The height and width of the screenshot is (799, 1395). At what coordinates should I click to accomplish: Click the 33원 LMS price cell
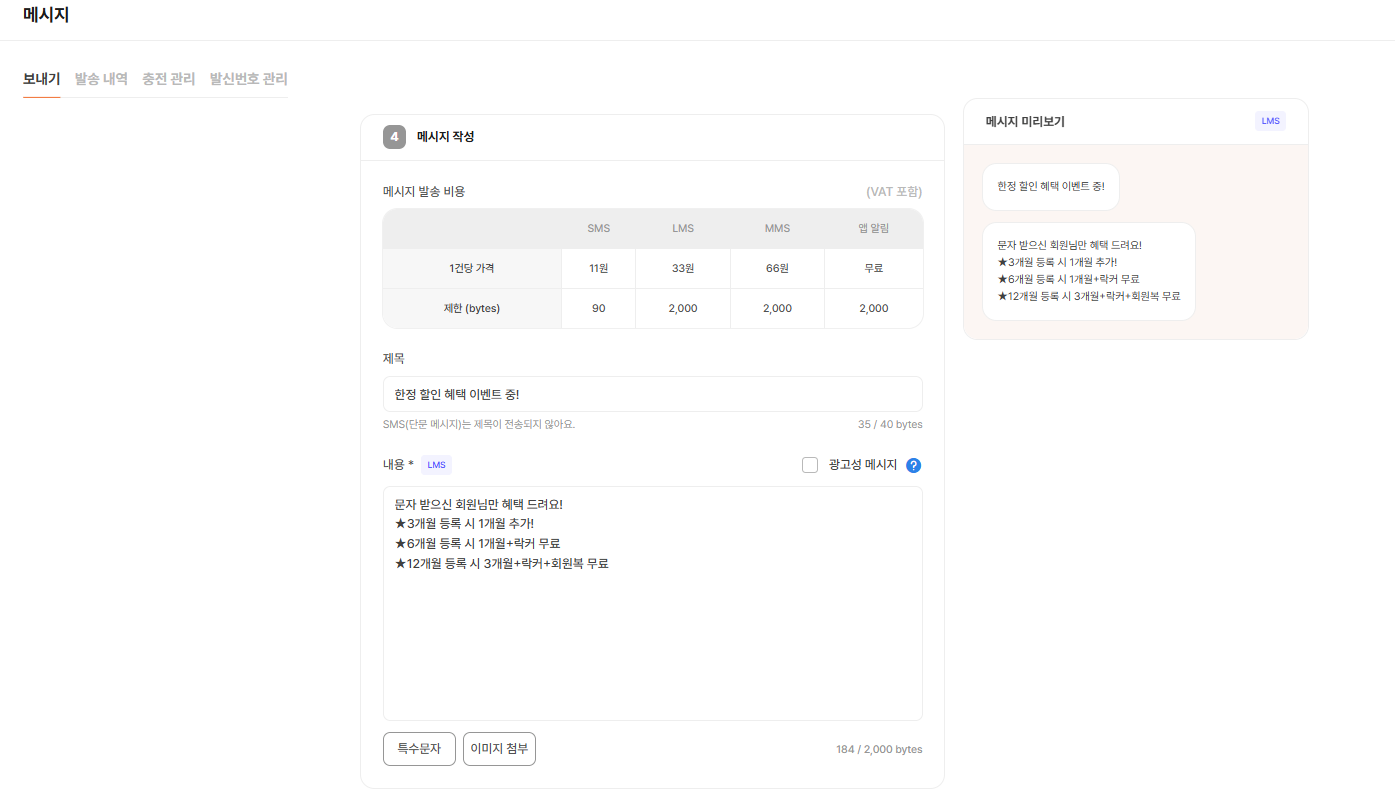[x=683, y=268]
